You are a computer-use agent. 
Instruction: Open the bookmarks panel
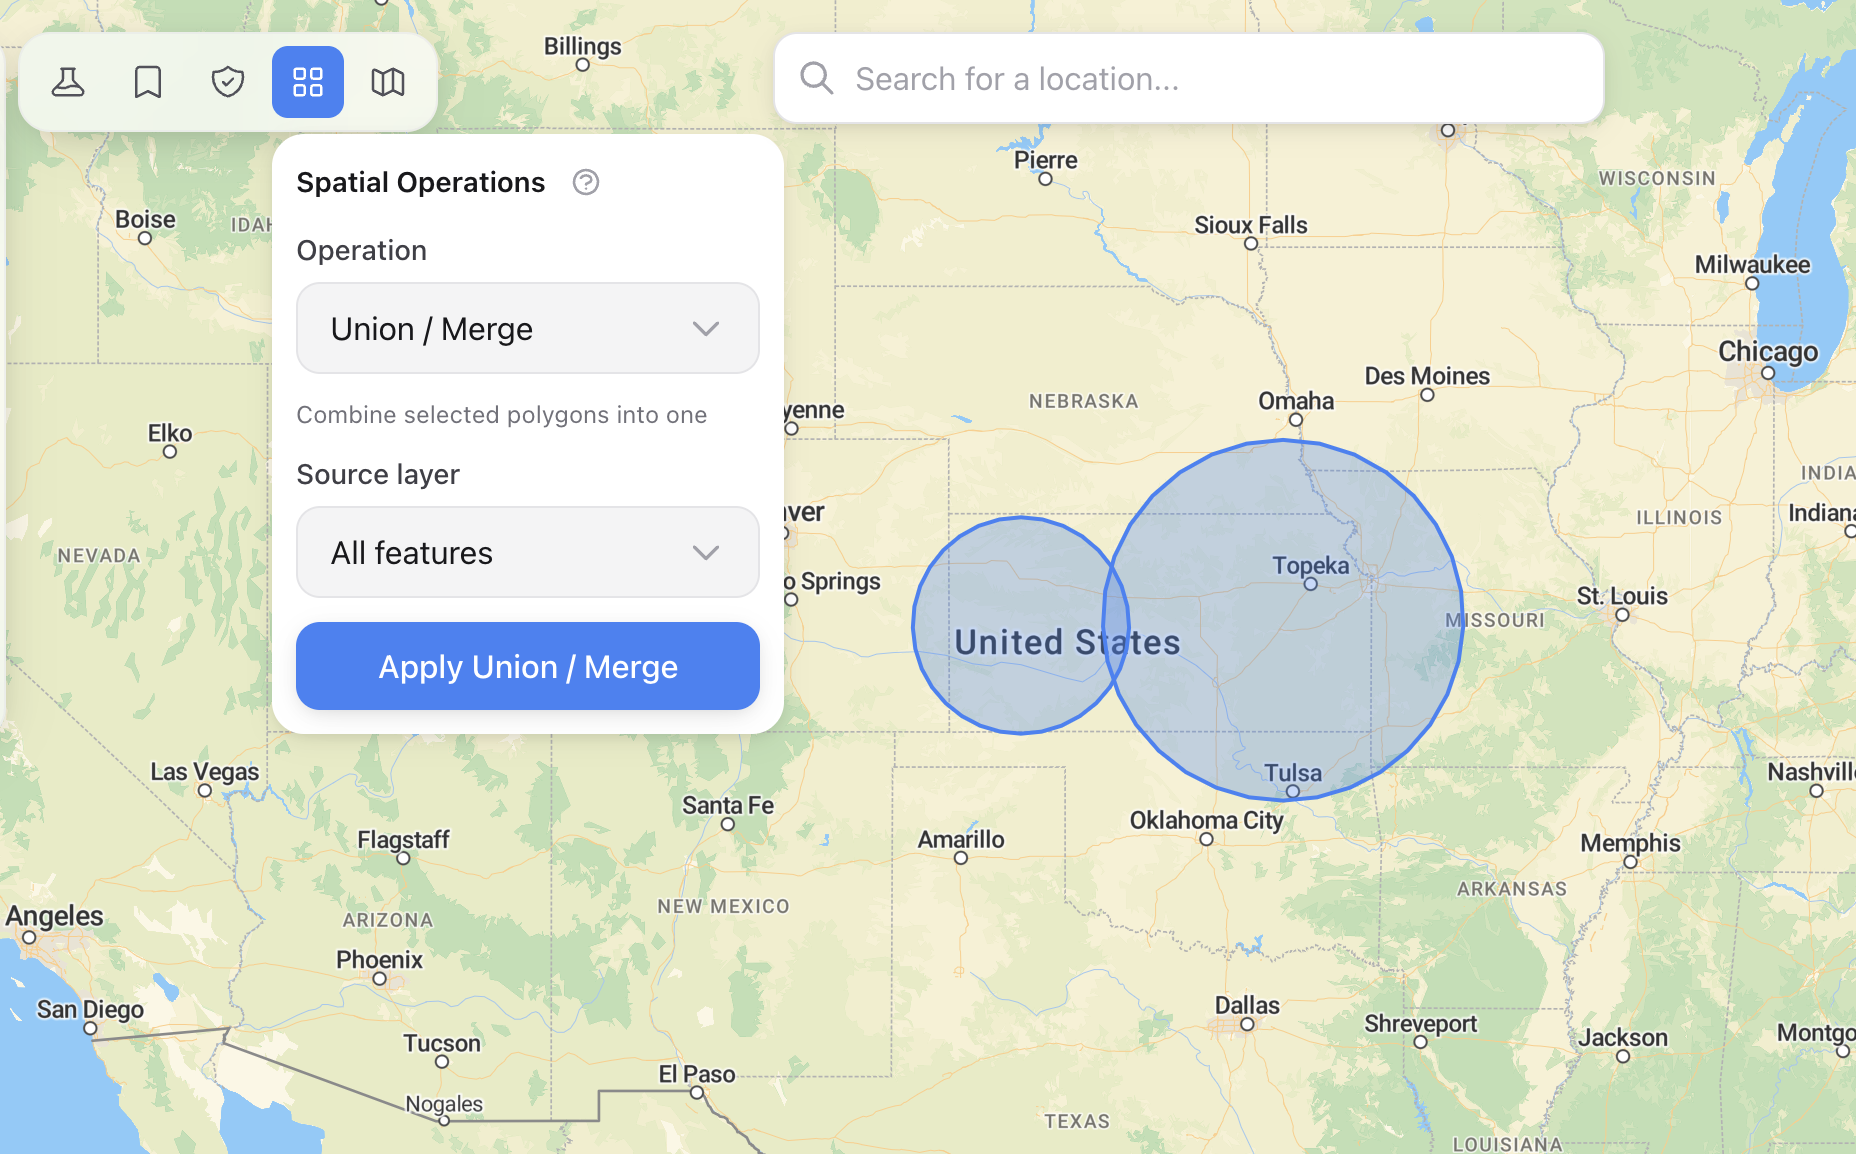click(148, 82)
